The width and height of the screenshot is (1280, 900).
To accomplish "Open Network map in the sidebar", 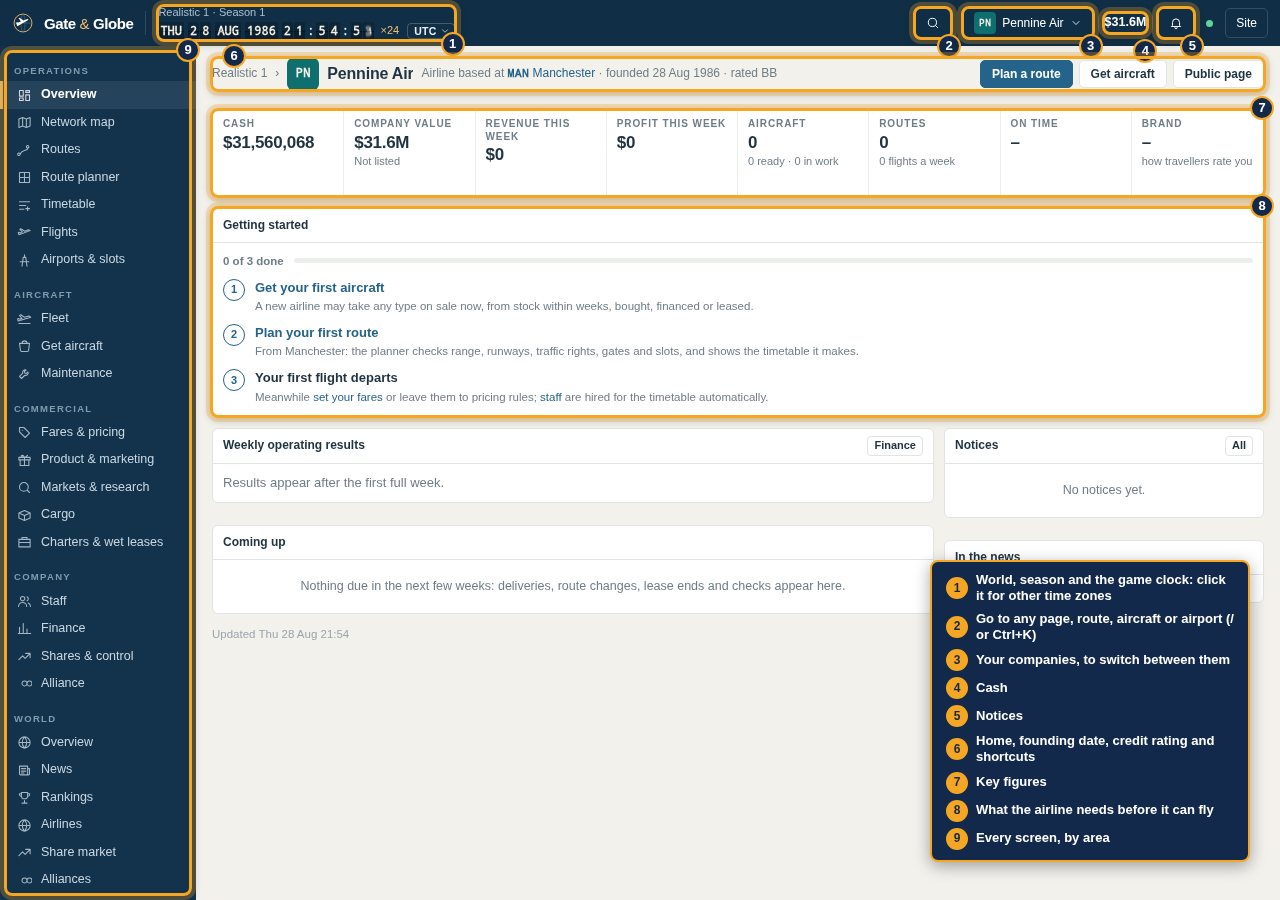I will pyautogui.click(x=96, y=122).
